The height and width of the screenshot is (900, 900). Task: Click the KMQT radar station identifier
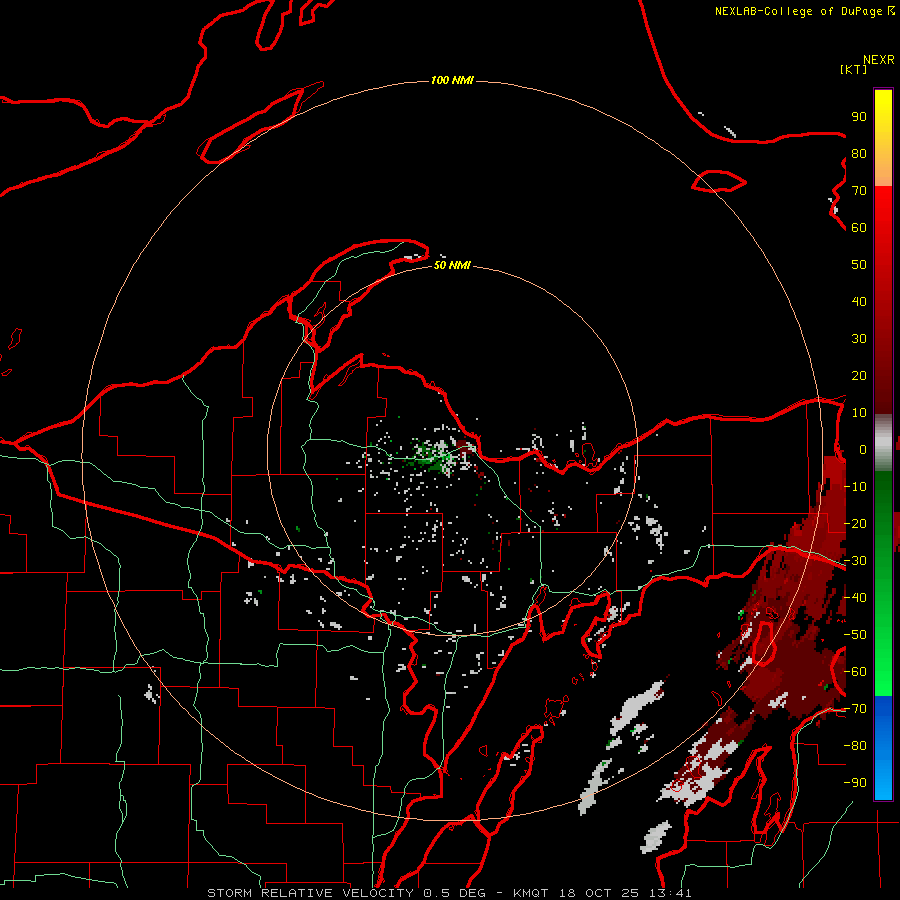(x=530, y=893)
